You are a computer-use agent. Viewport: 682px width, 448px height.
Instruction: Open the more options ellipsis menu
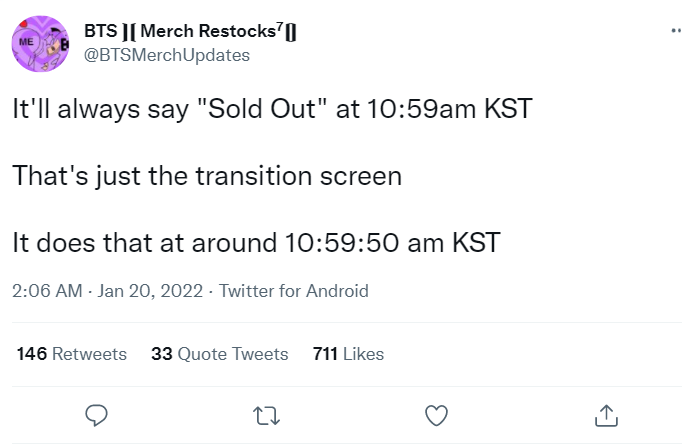(676, 30)
